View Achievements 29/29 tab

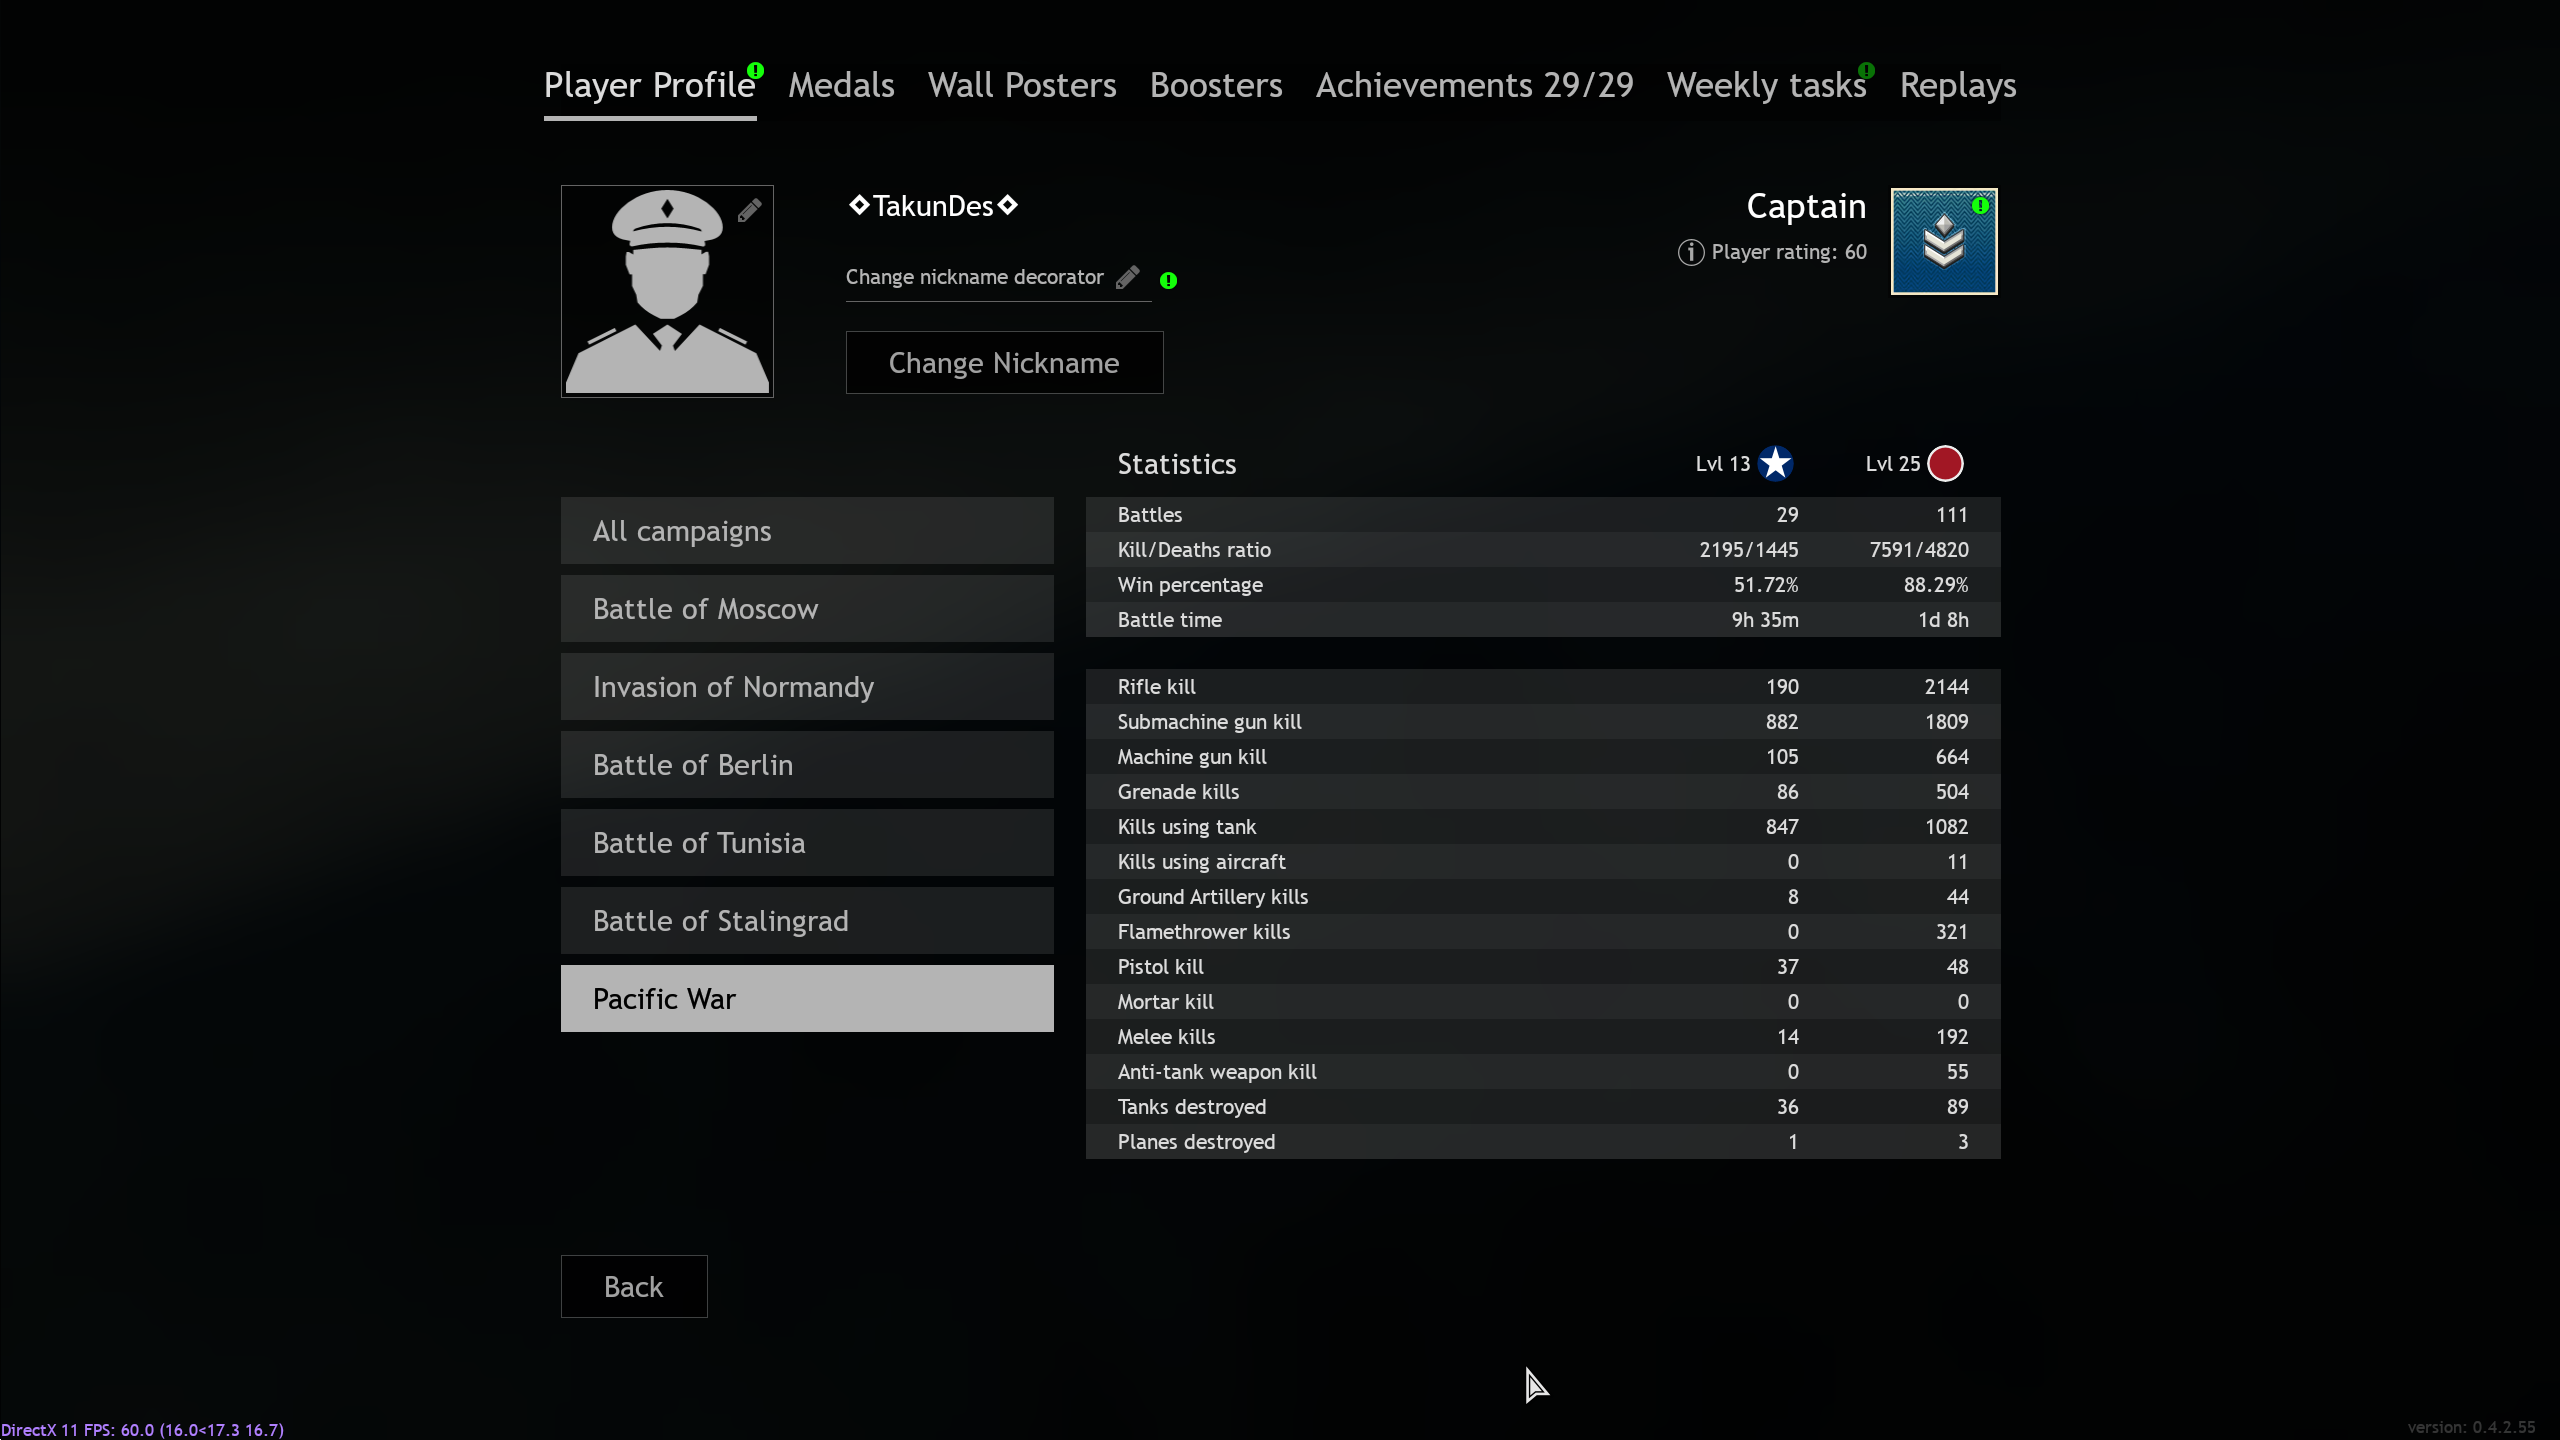point(1474,86)
